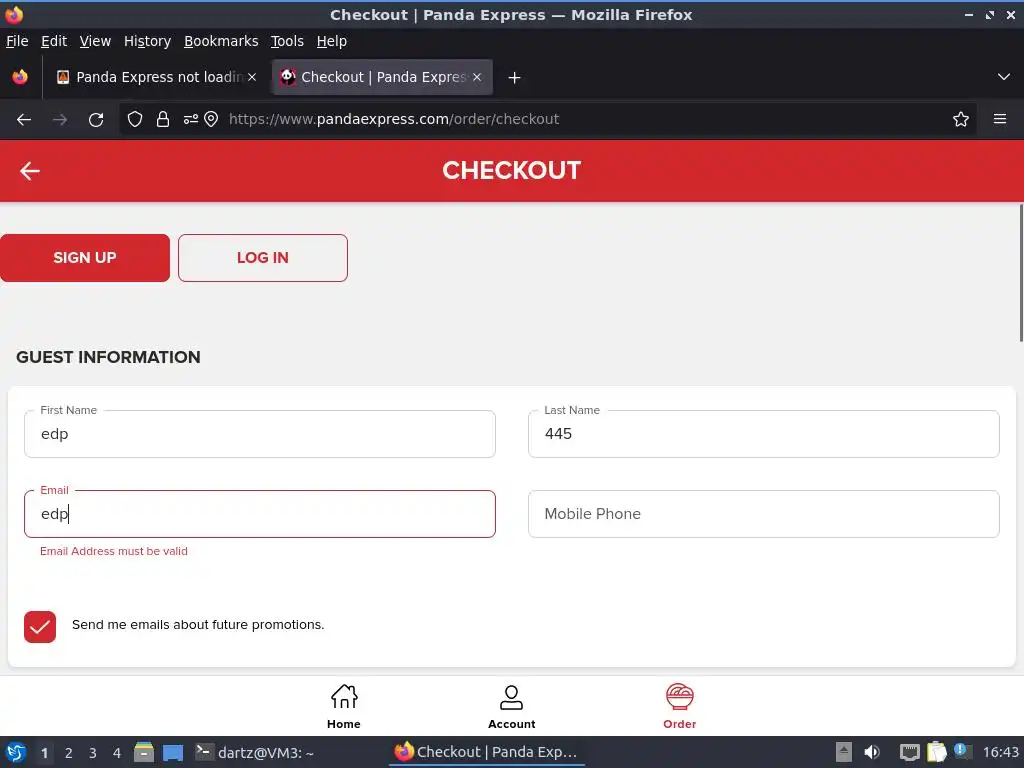Click the Checkout Firefox taskbar entry
This screenshot has width=1024, height=768.
click(x=487, y=752)
